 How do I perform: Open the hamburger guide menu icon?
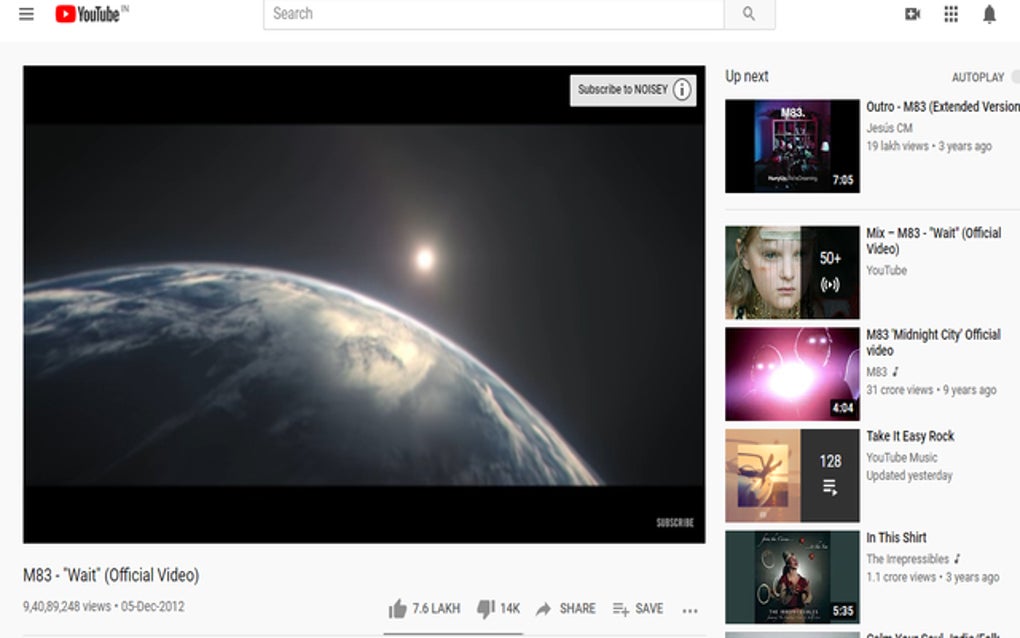26,14
